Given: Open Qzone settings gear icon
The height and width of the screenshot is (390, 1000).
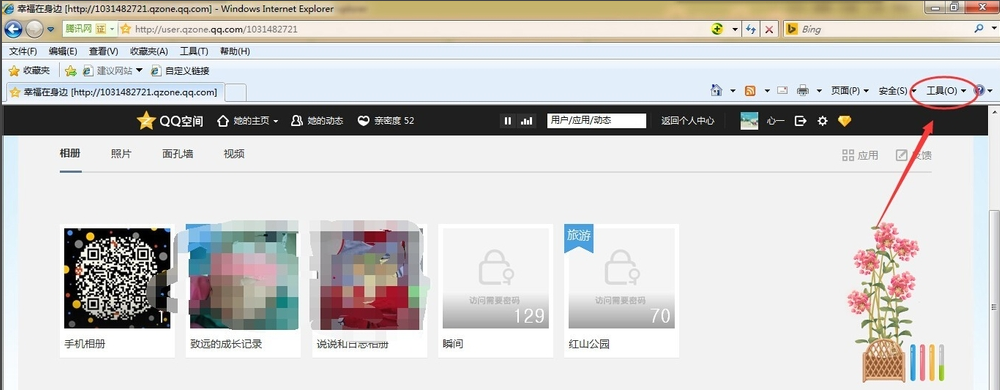Looking at the screenshot, I should click(x=823, y=120).
